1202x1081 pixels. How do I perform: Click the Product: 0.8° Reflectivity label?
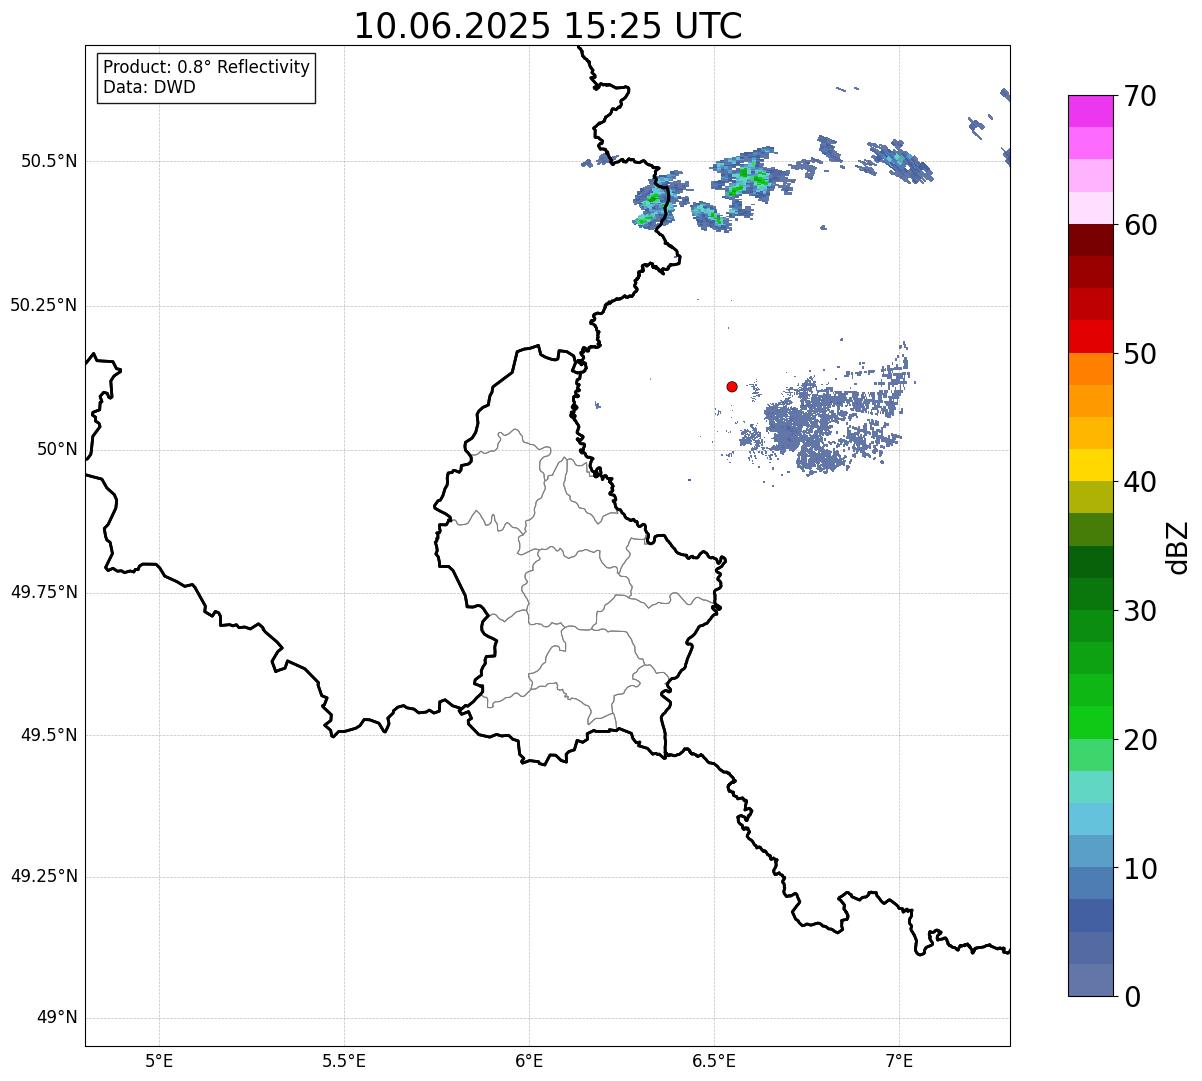click(x=207, y=67)
